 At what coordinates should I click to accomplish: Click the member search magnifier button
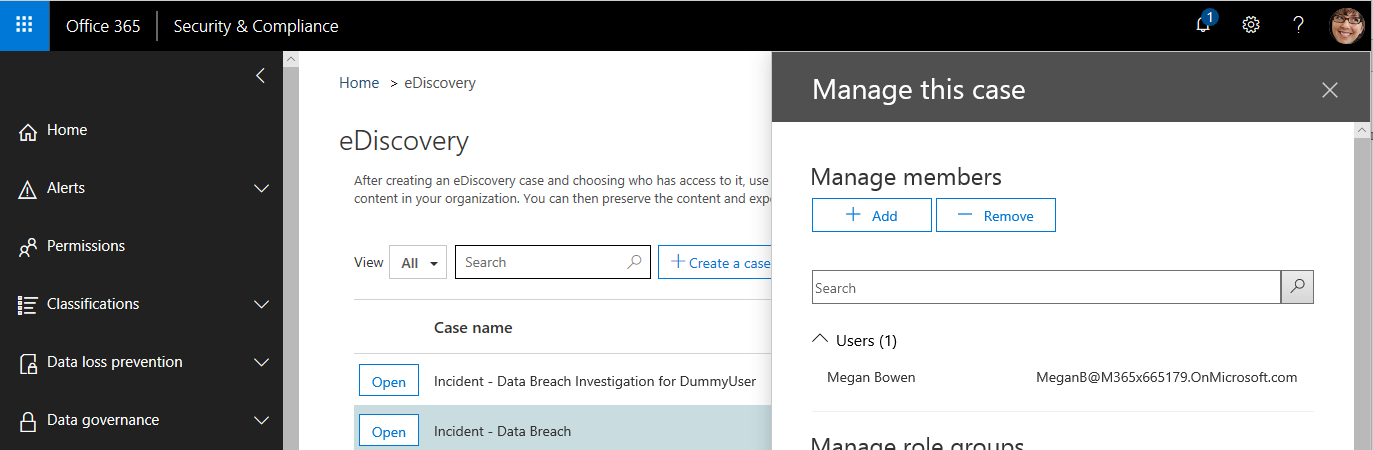[1297, 287]
